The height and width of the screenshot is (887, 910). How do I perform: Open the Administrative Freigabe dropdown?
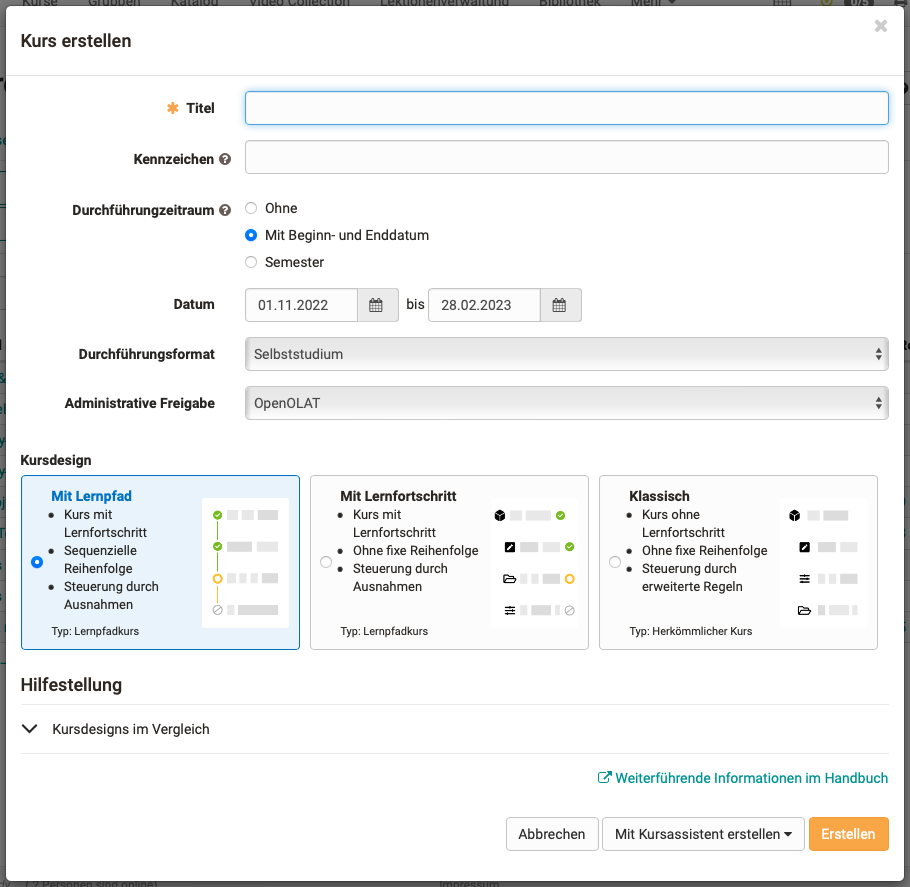pos(566,402)
